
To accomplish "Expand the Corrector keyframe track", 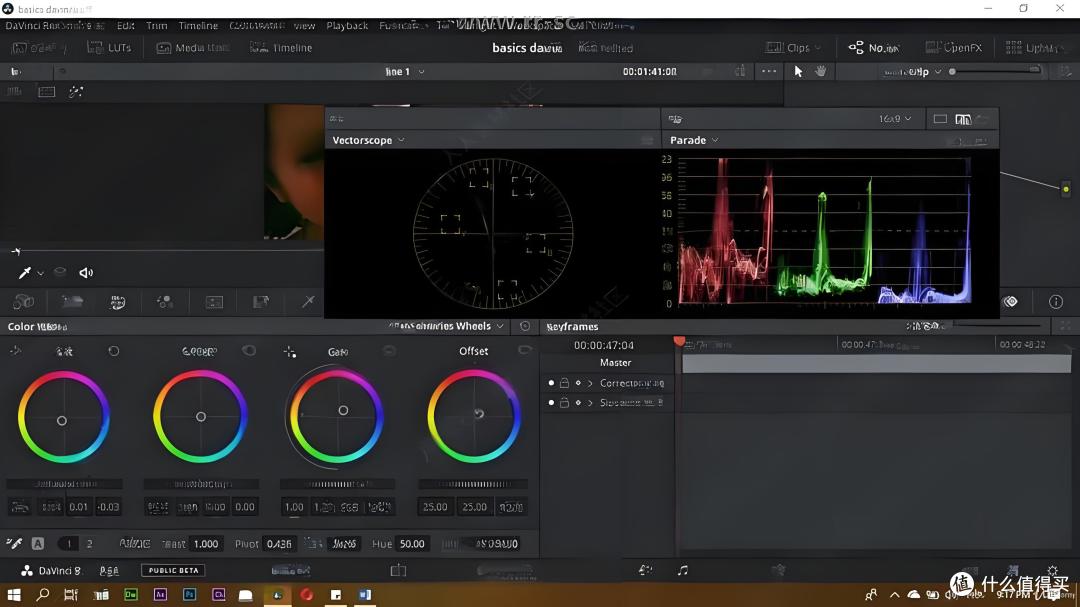I will click(590, 383).
